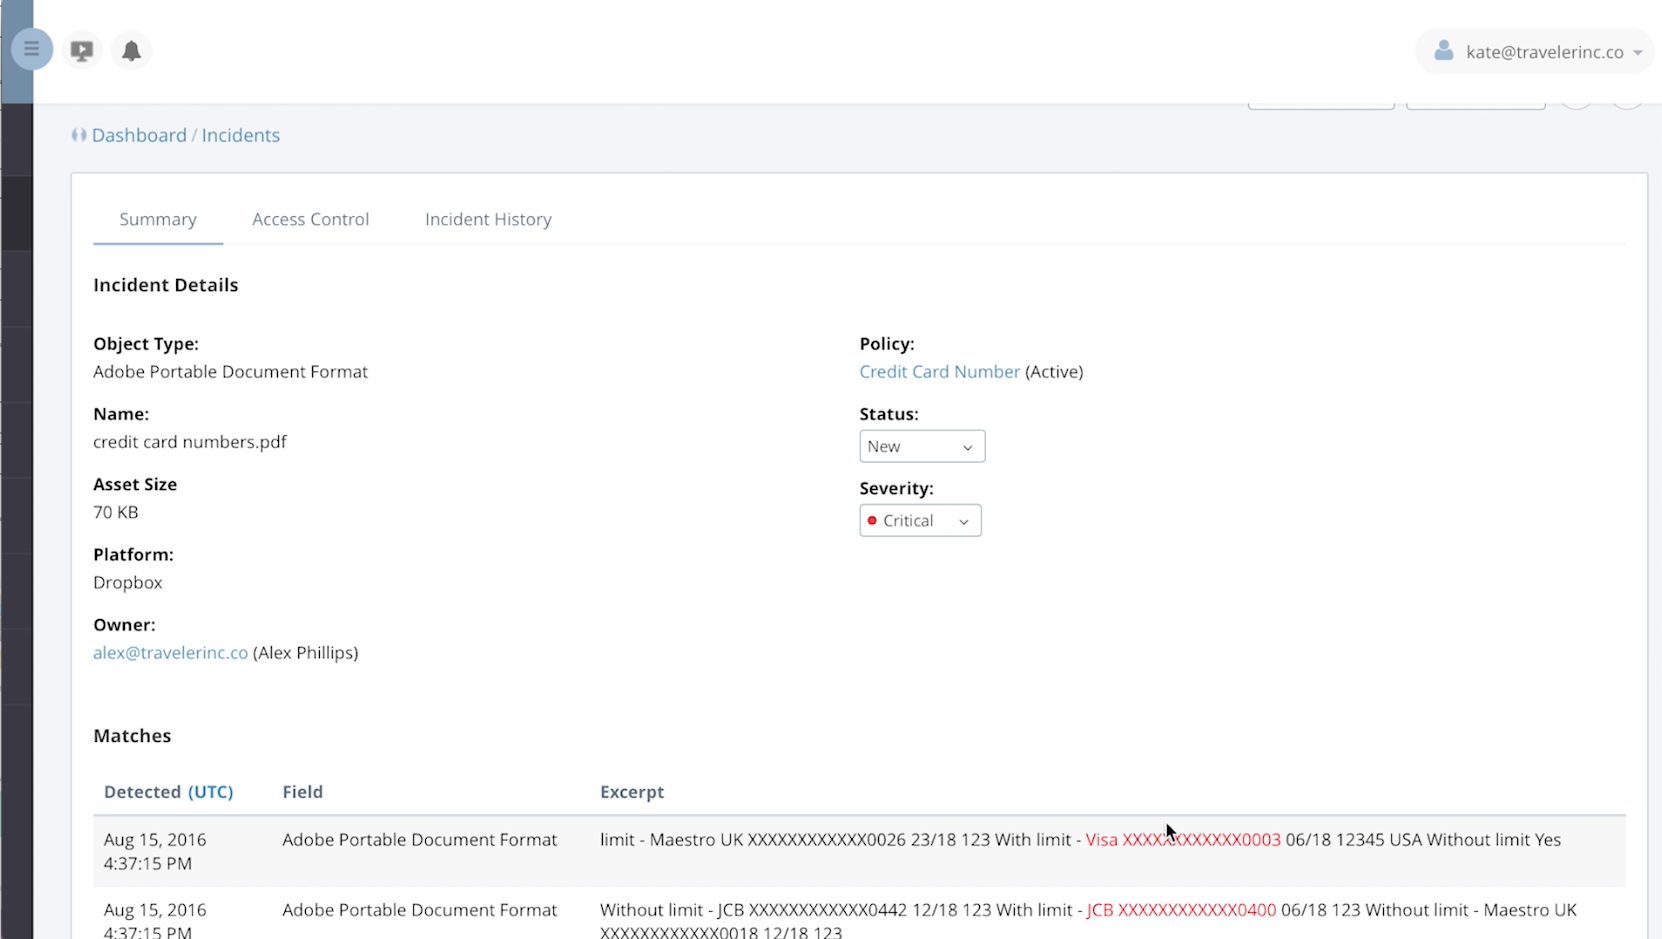Click the red Critical severity dot

pyautogui.click(x=872, y=521)
